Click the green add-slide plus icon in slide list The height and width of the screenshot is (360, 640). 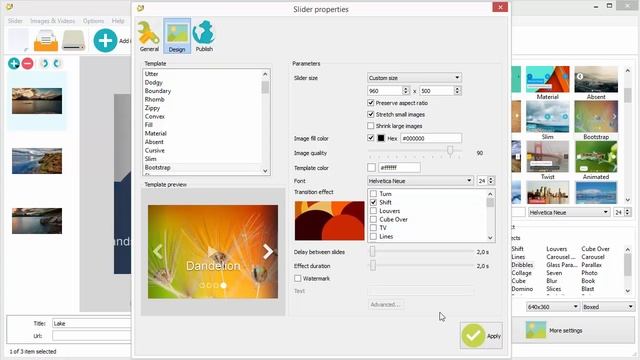pos(14,64)
